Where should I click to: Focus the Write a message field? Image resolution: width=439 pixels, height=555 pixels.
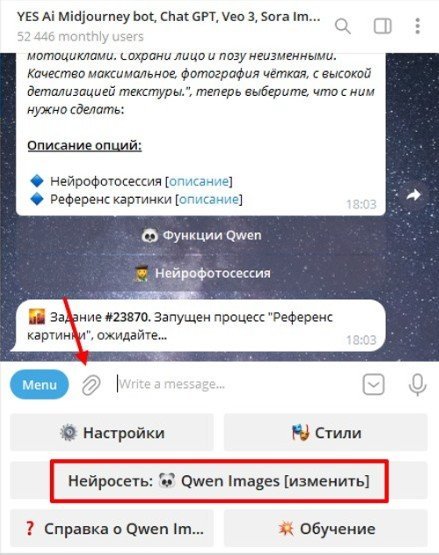pos(235,384)
